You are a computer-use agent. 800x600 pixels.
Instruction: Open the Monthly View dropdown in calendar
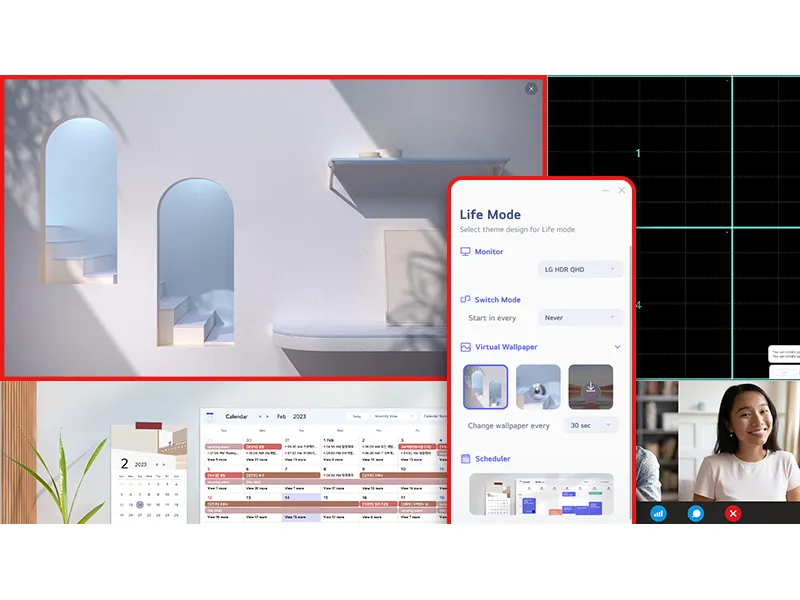click(391, 416)
